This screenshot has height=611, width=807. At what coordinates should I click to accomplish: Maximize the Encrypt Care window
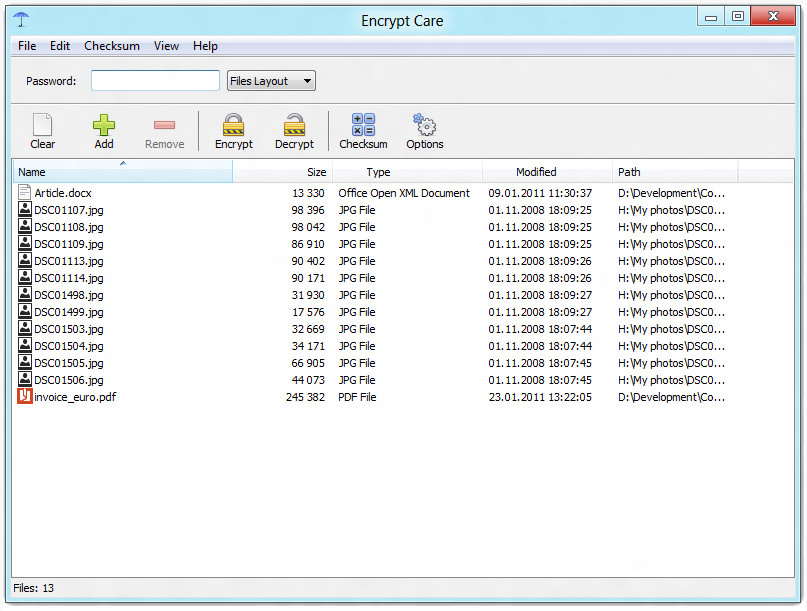coord(738,16)
